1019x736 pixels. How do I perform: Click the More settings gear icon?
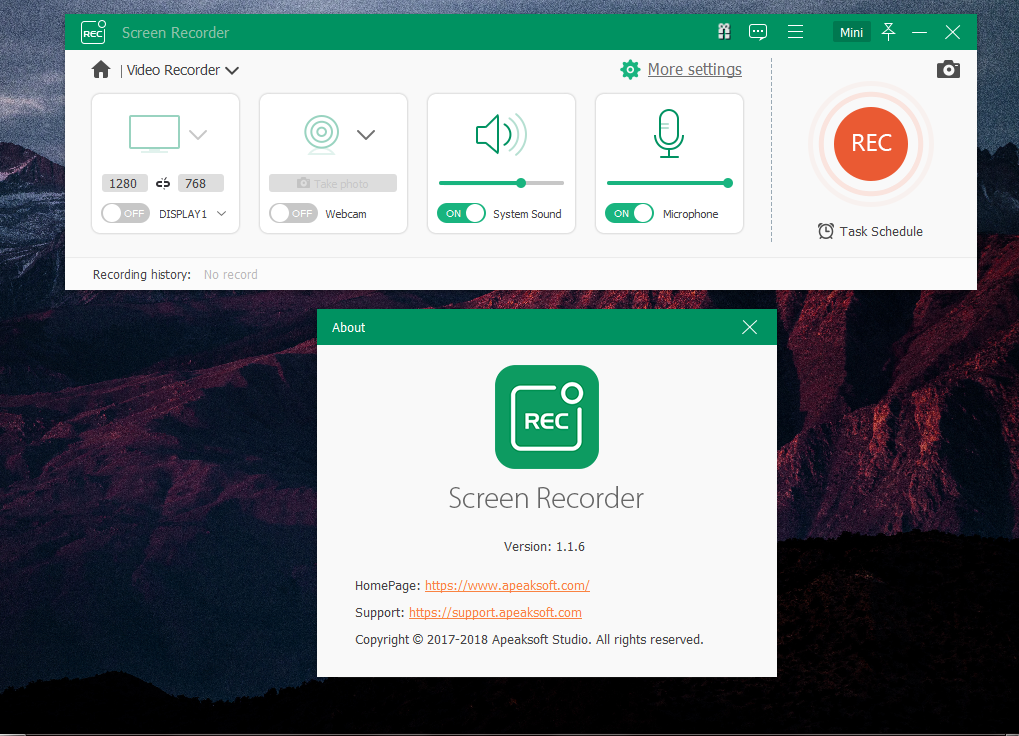click(630, 70)
